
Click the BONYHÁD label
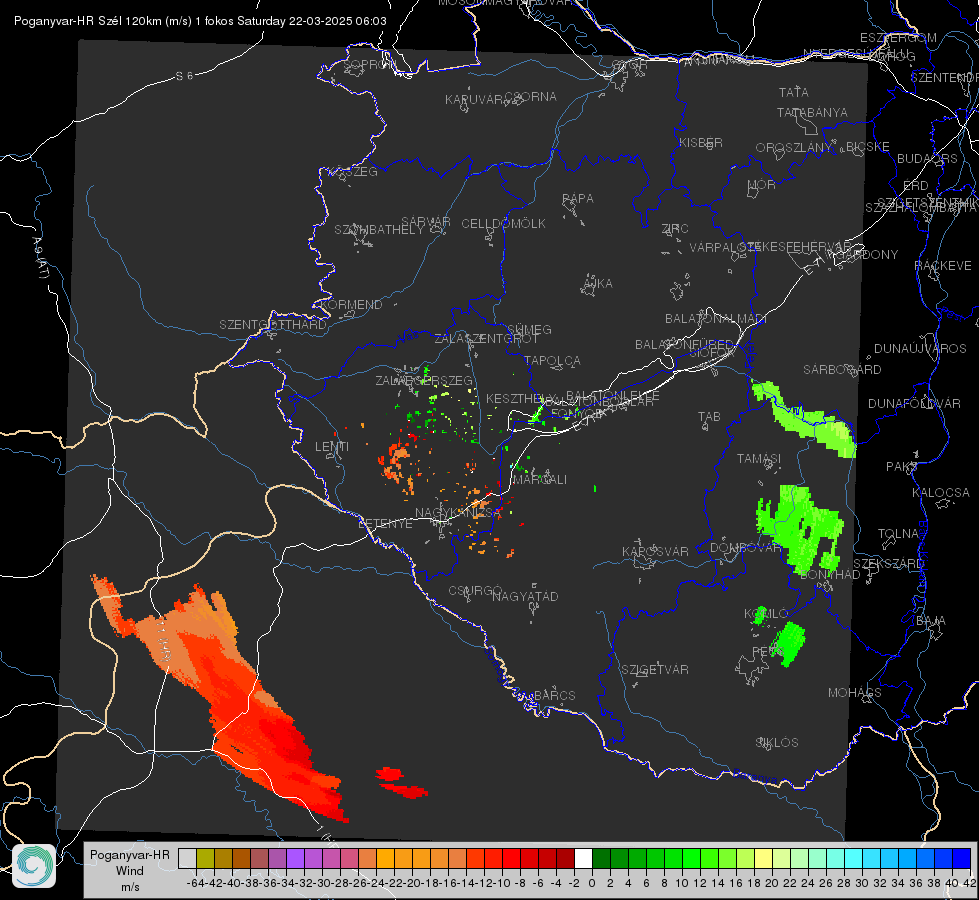click(x=830, y=575)
